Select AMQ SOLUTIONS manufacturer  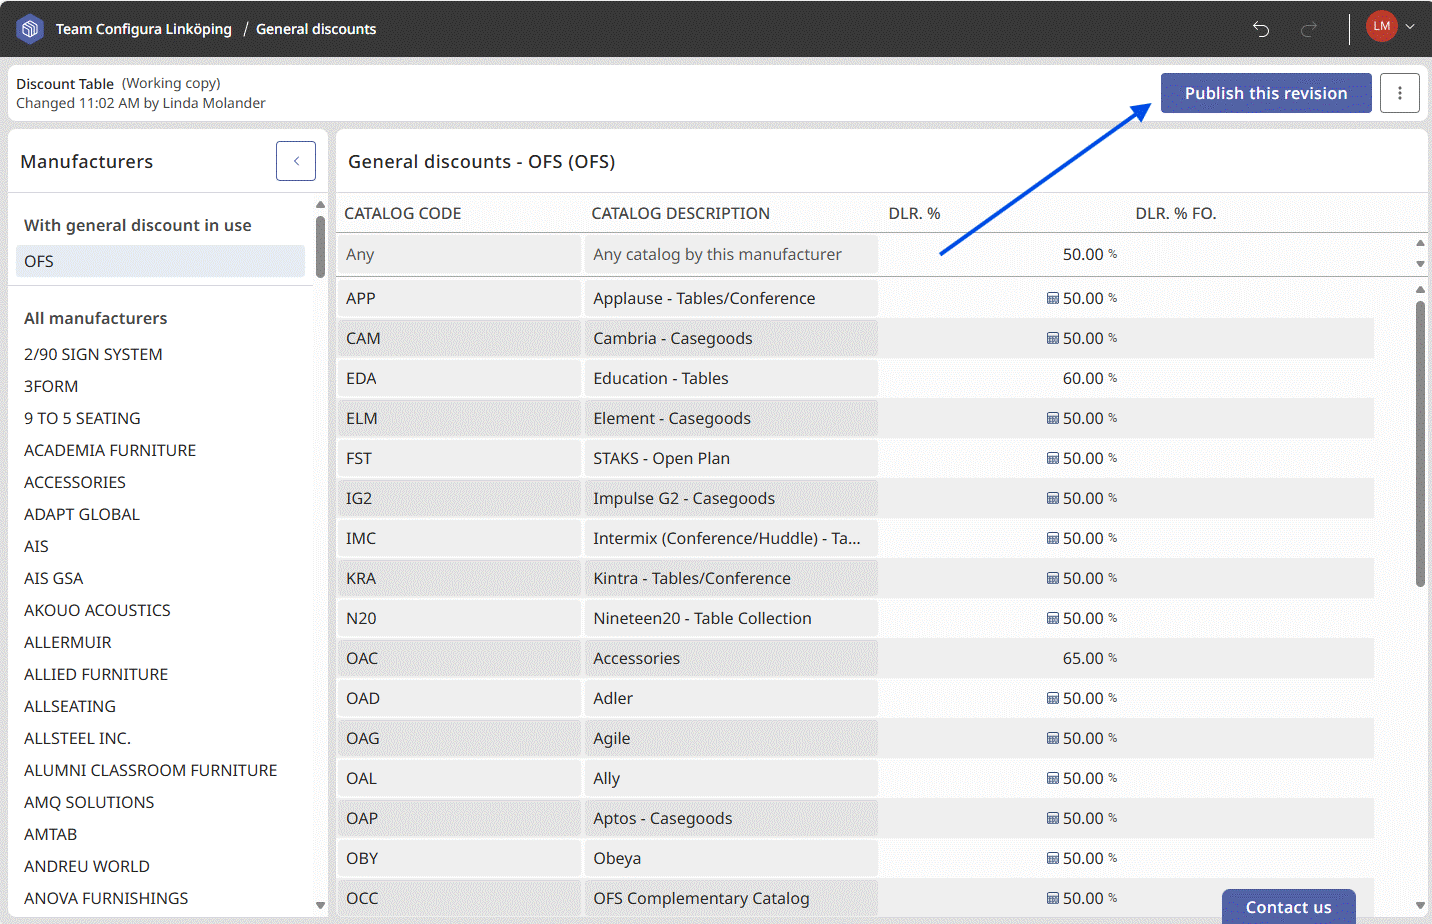(89, 802)
